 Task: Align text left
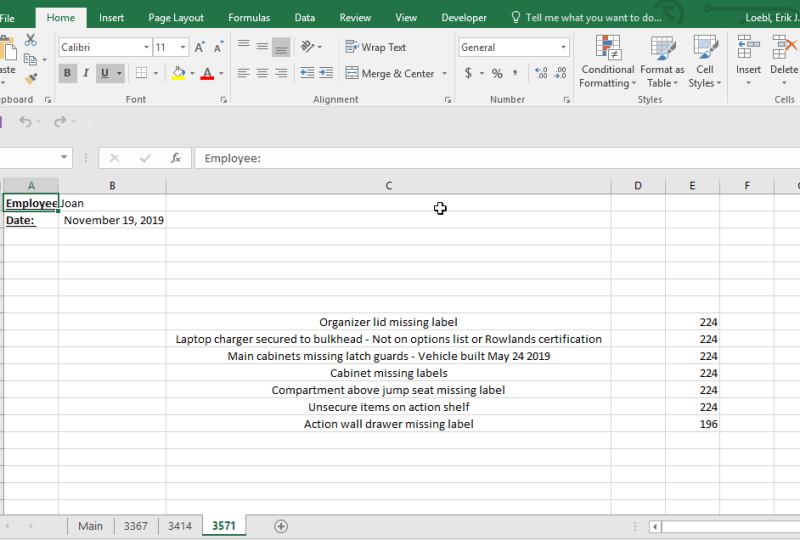click(x=244, y=73)
